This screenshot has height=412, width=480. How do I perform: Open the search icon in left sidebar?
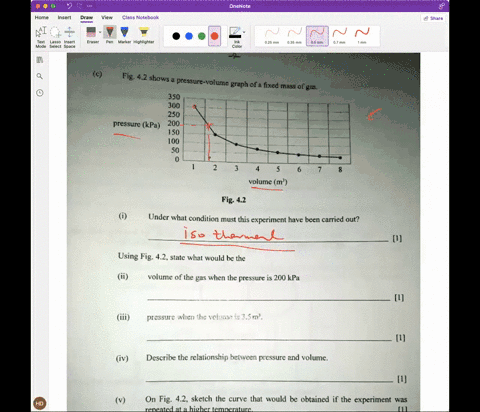point(40,76)
